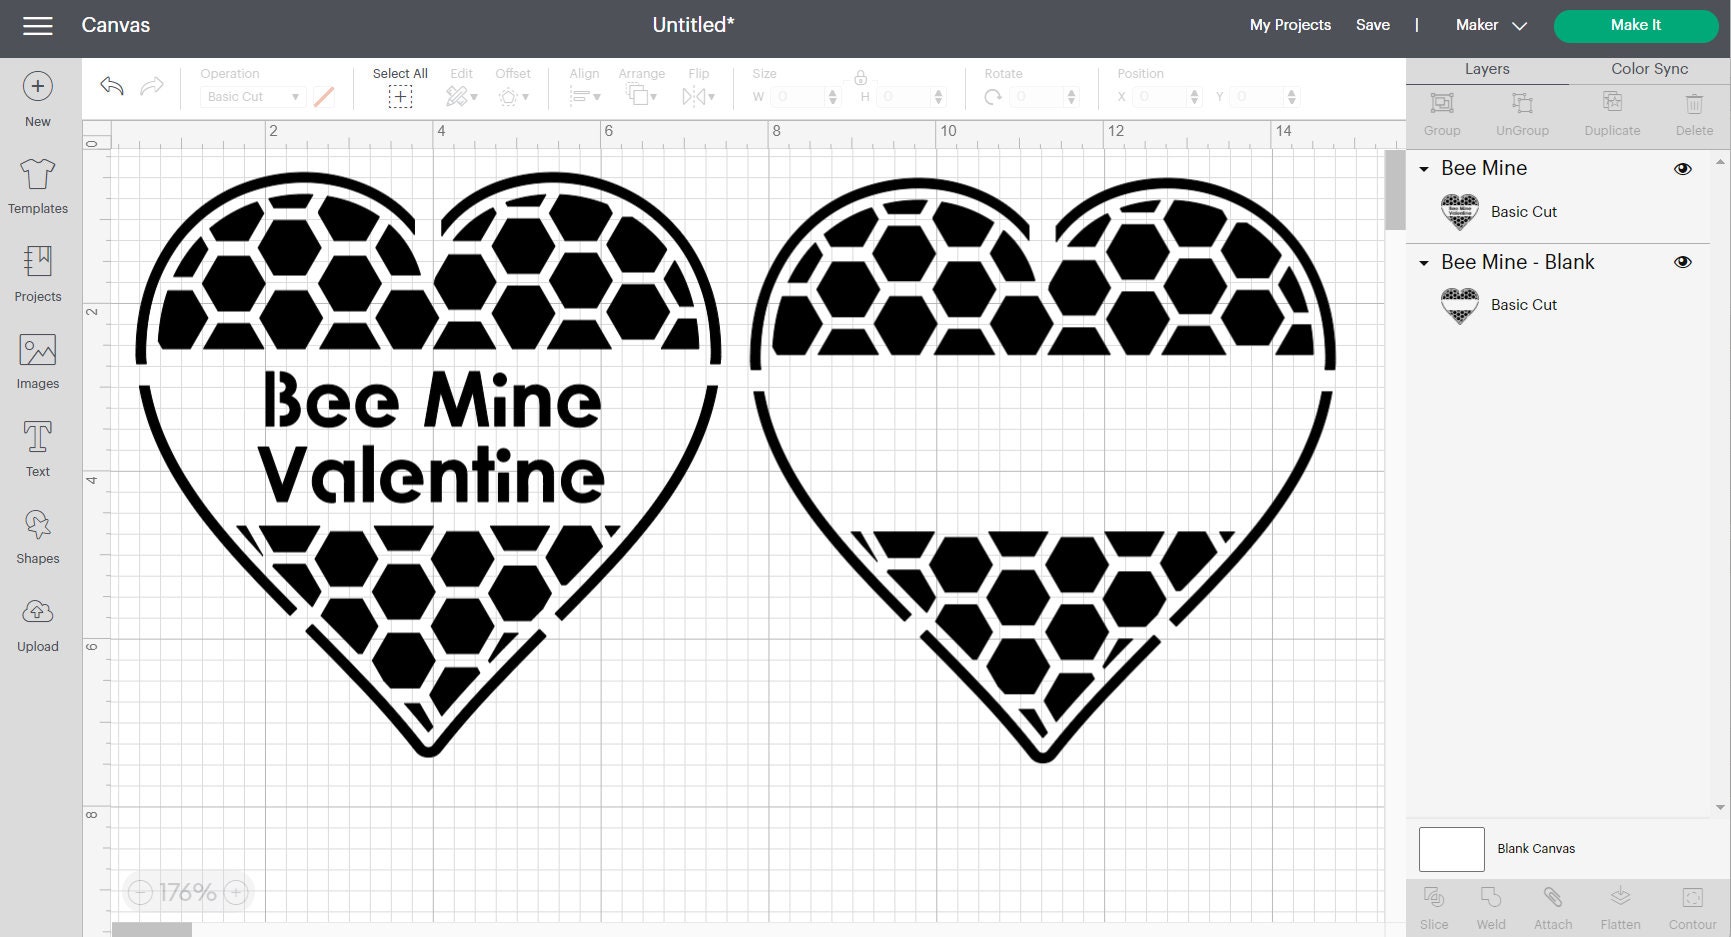This screenshot has height=937, width=1731.
Task: Open the Projects panel
Action: tap(38, 274)
